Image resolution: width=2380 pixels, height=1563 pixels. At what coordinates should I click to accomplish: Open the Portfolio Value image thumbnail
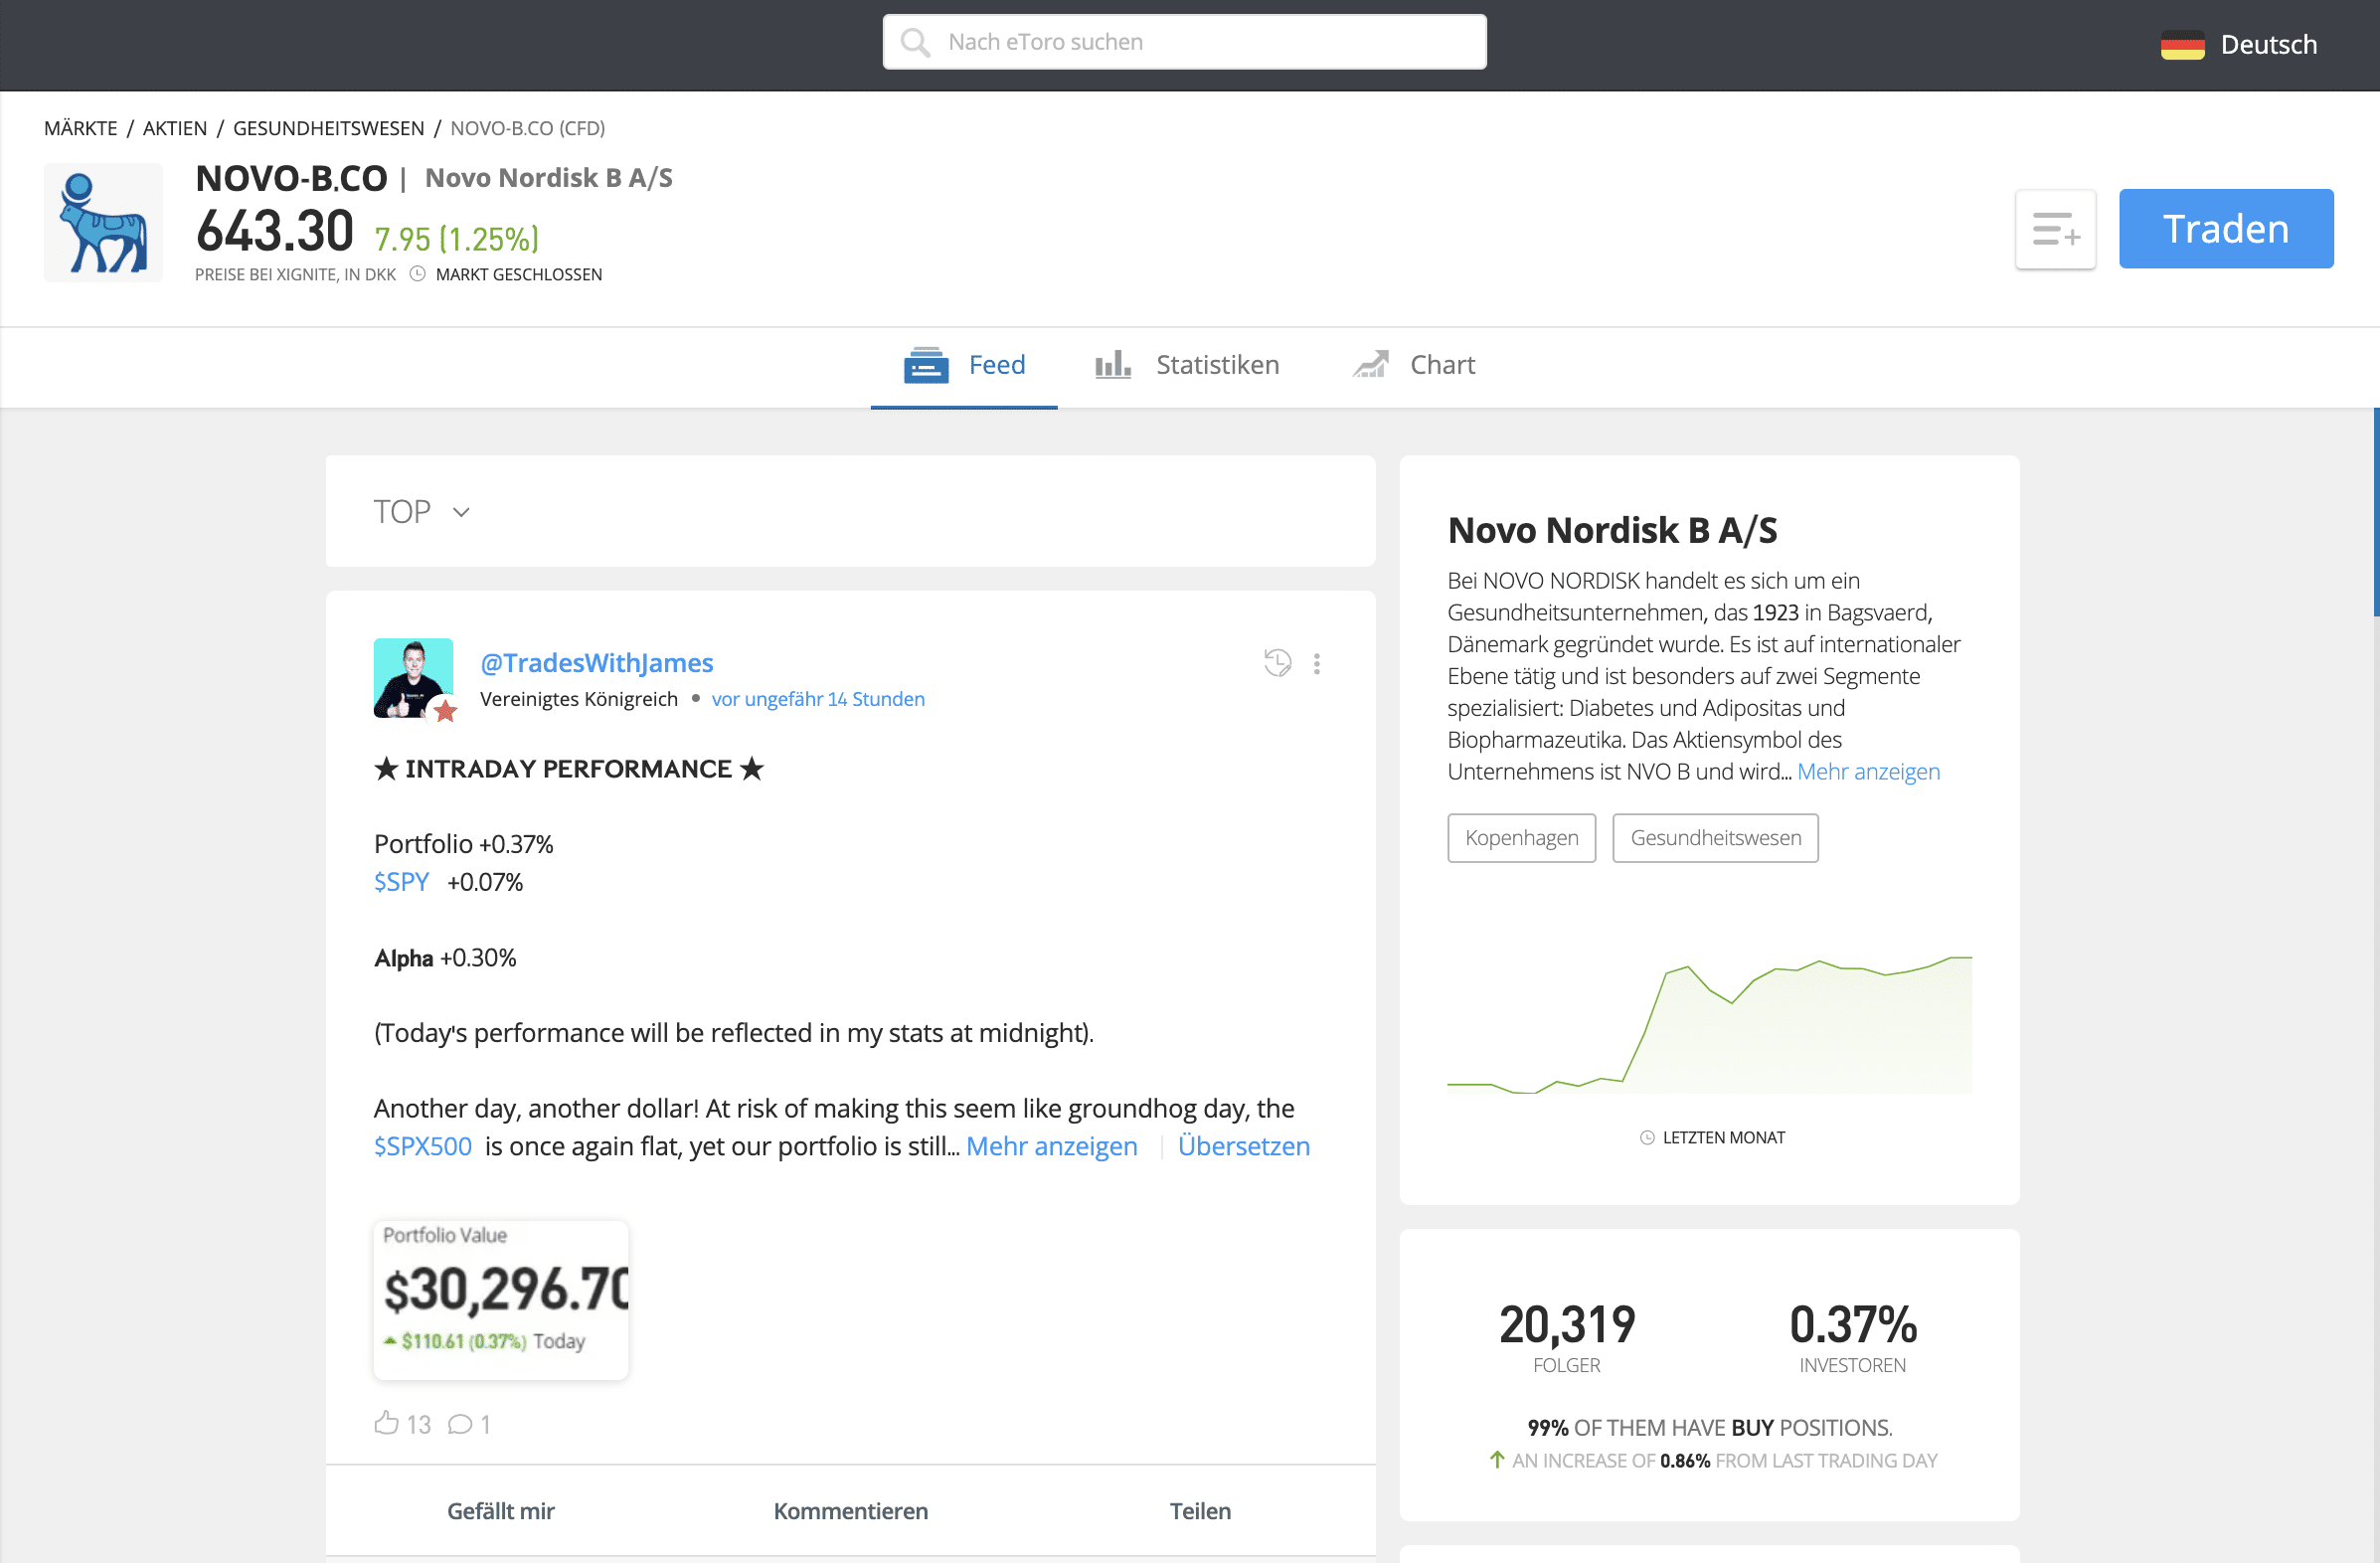point(501,1300)
